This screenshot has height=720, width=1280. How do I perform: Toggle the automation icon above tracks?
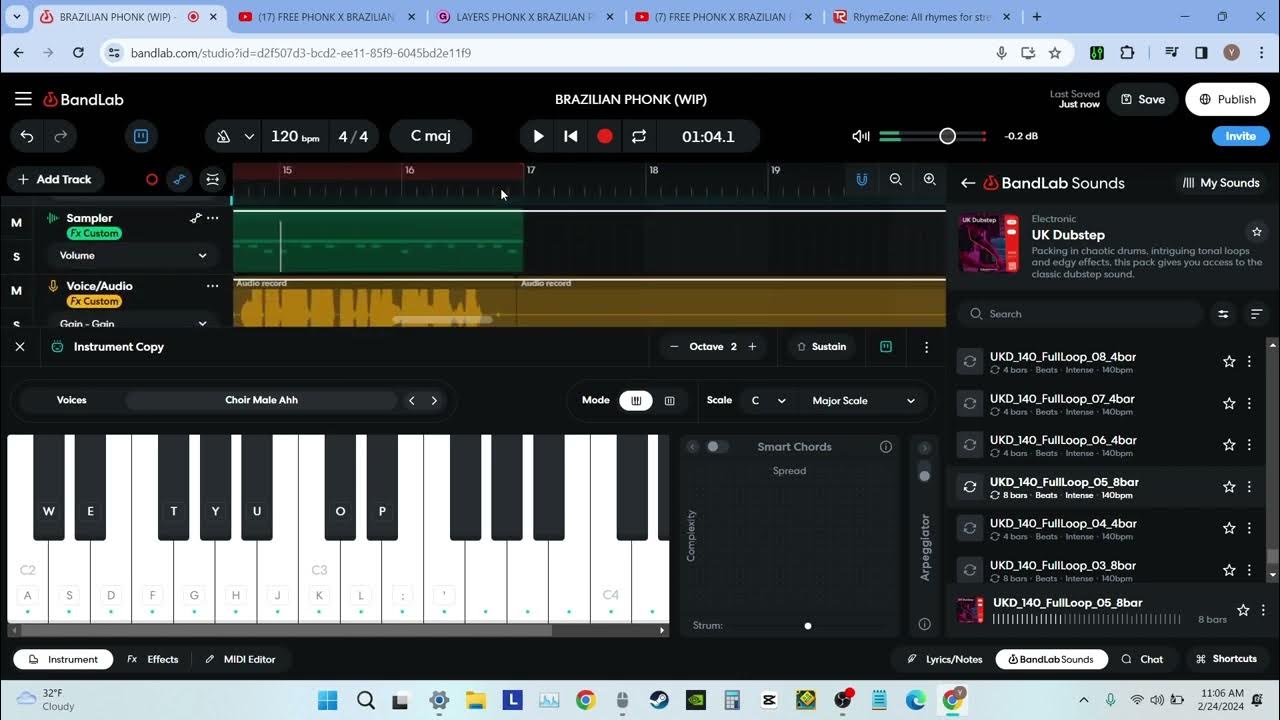click(x=180, y=180)
